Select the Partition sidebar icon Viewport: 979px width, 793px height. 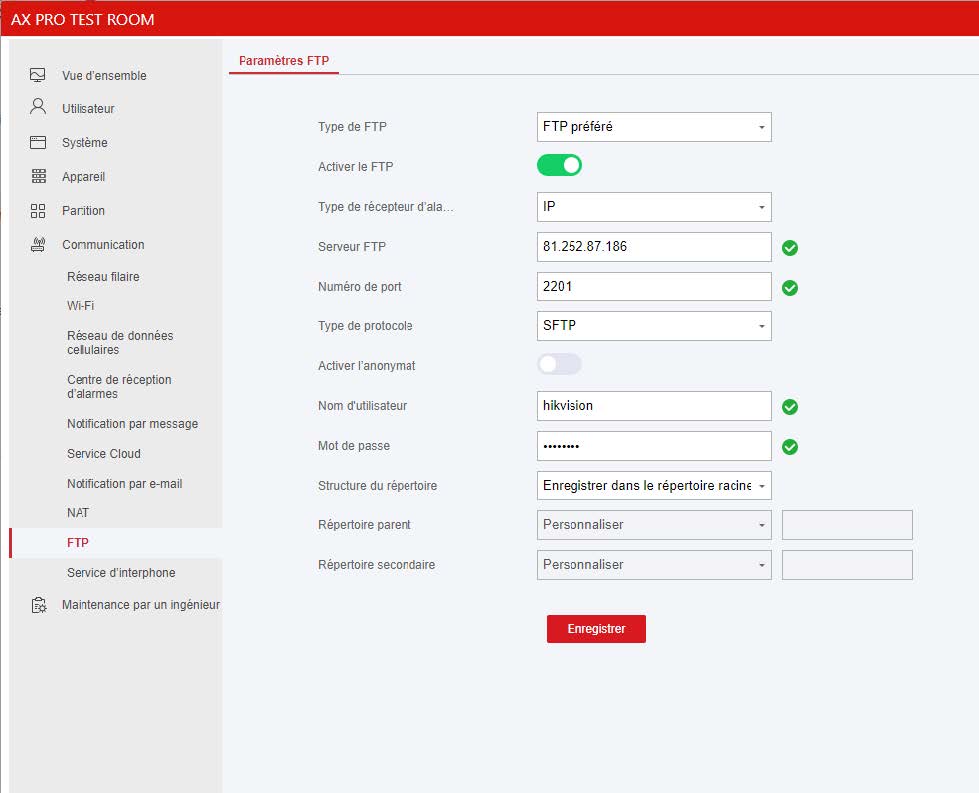tap(37, 210)
